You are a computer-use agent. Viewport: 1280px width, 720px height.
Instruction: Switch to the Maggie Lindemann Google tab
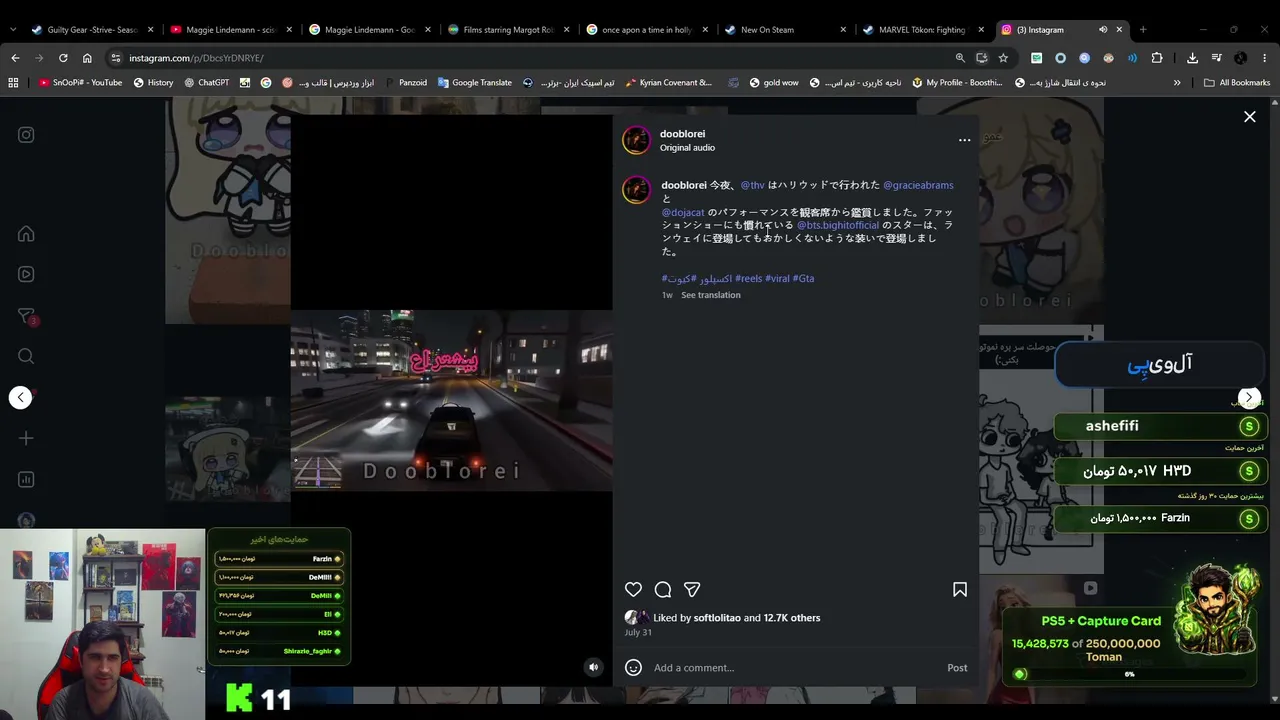(370, 30)
